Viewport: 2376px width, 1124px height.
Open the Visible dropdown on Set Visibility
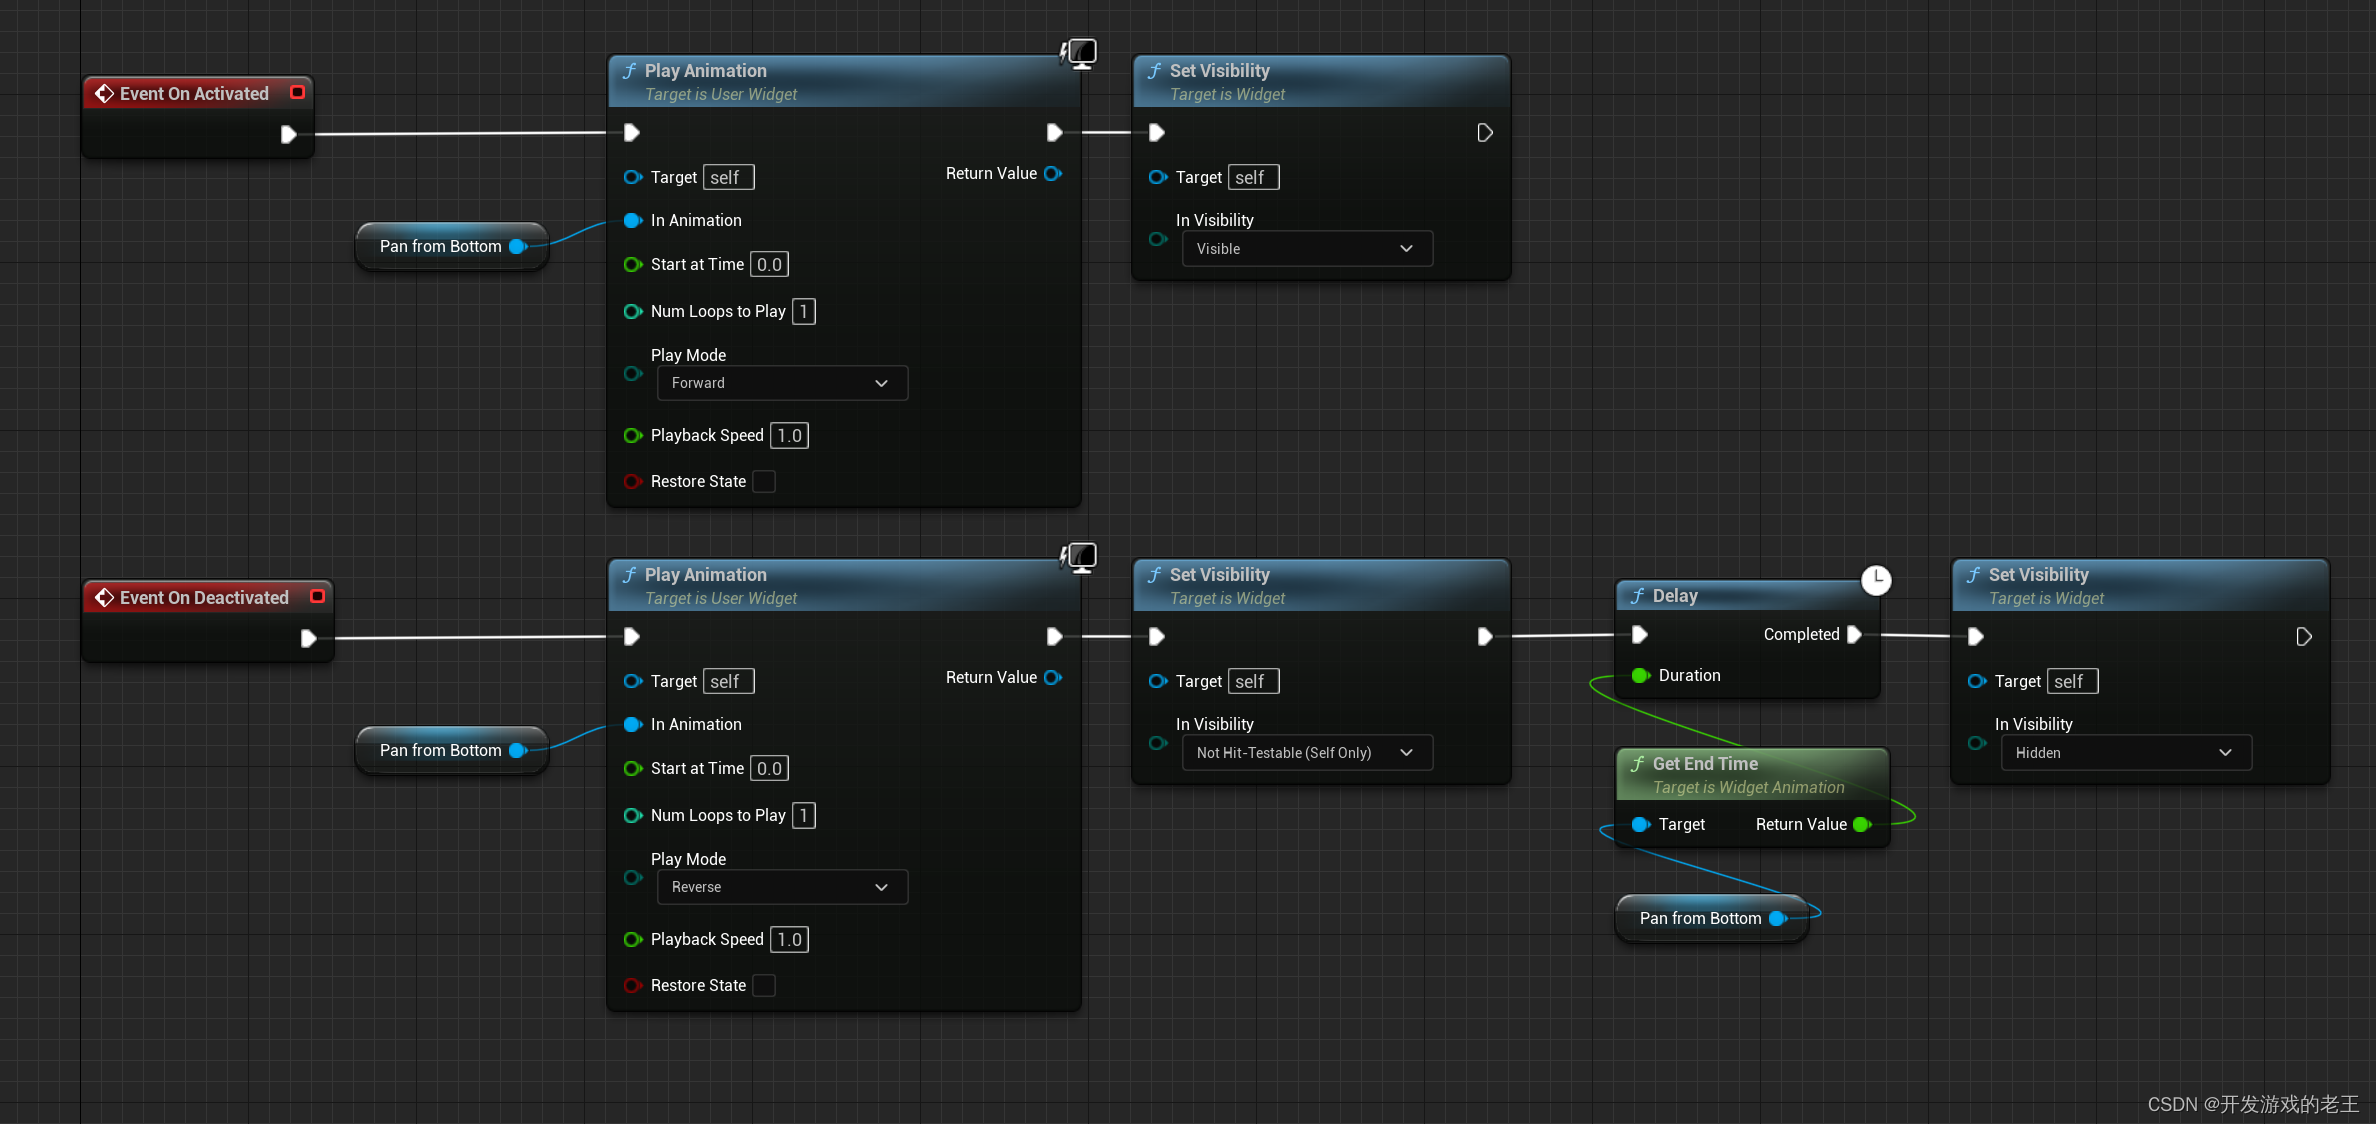[1306, 248]
